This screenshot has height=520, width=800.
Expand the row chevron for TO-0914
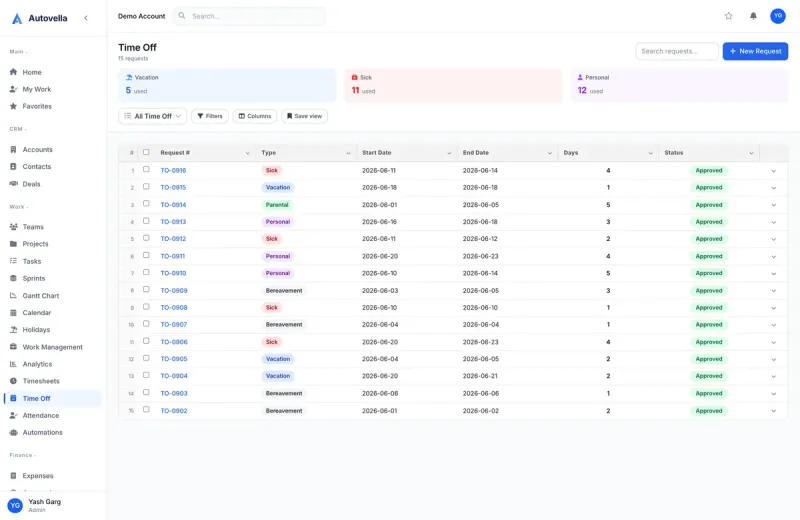tap(773, 205)
